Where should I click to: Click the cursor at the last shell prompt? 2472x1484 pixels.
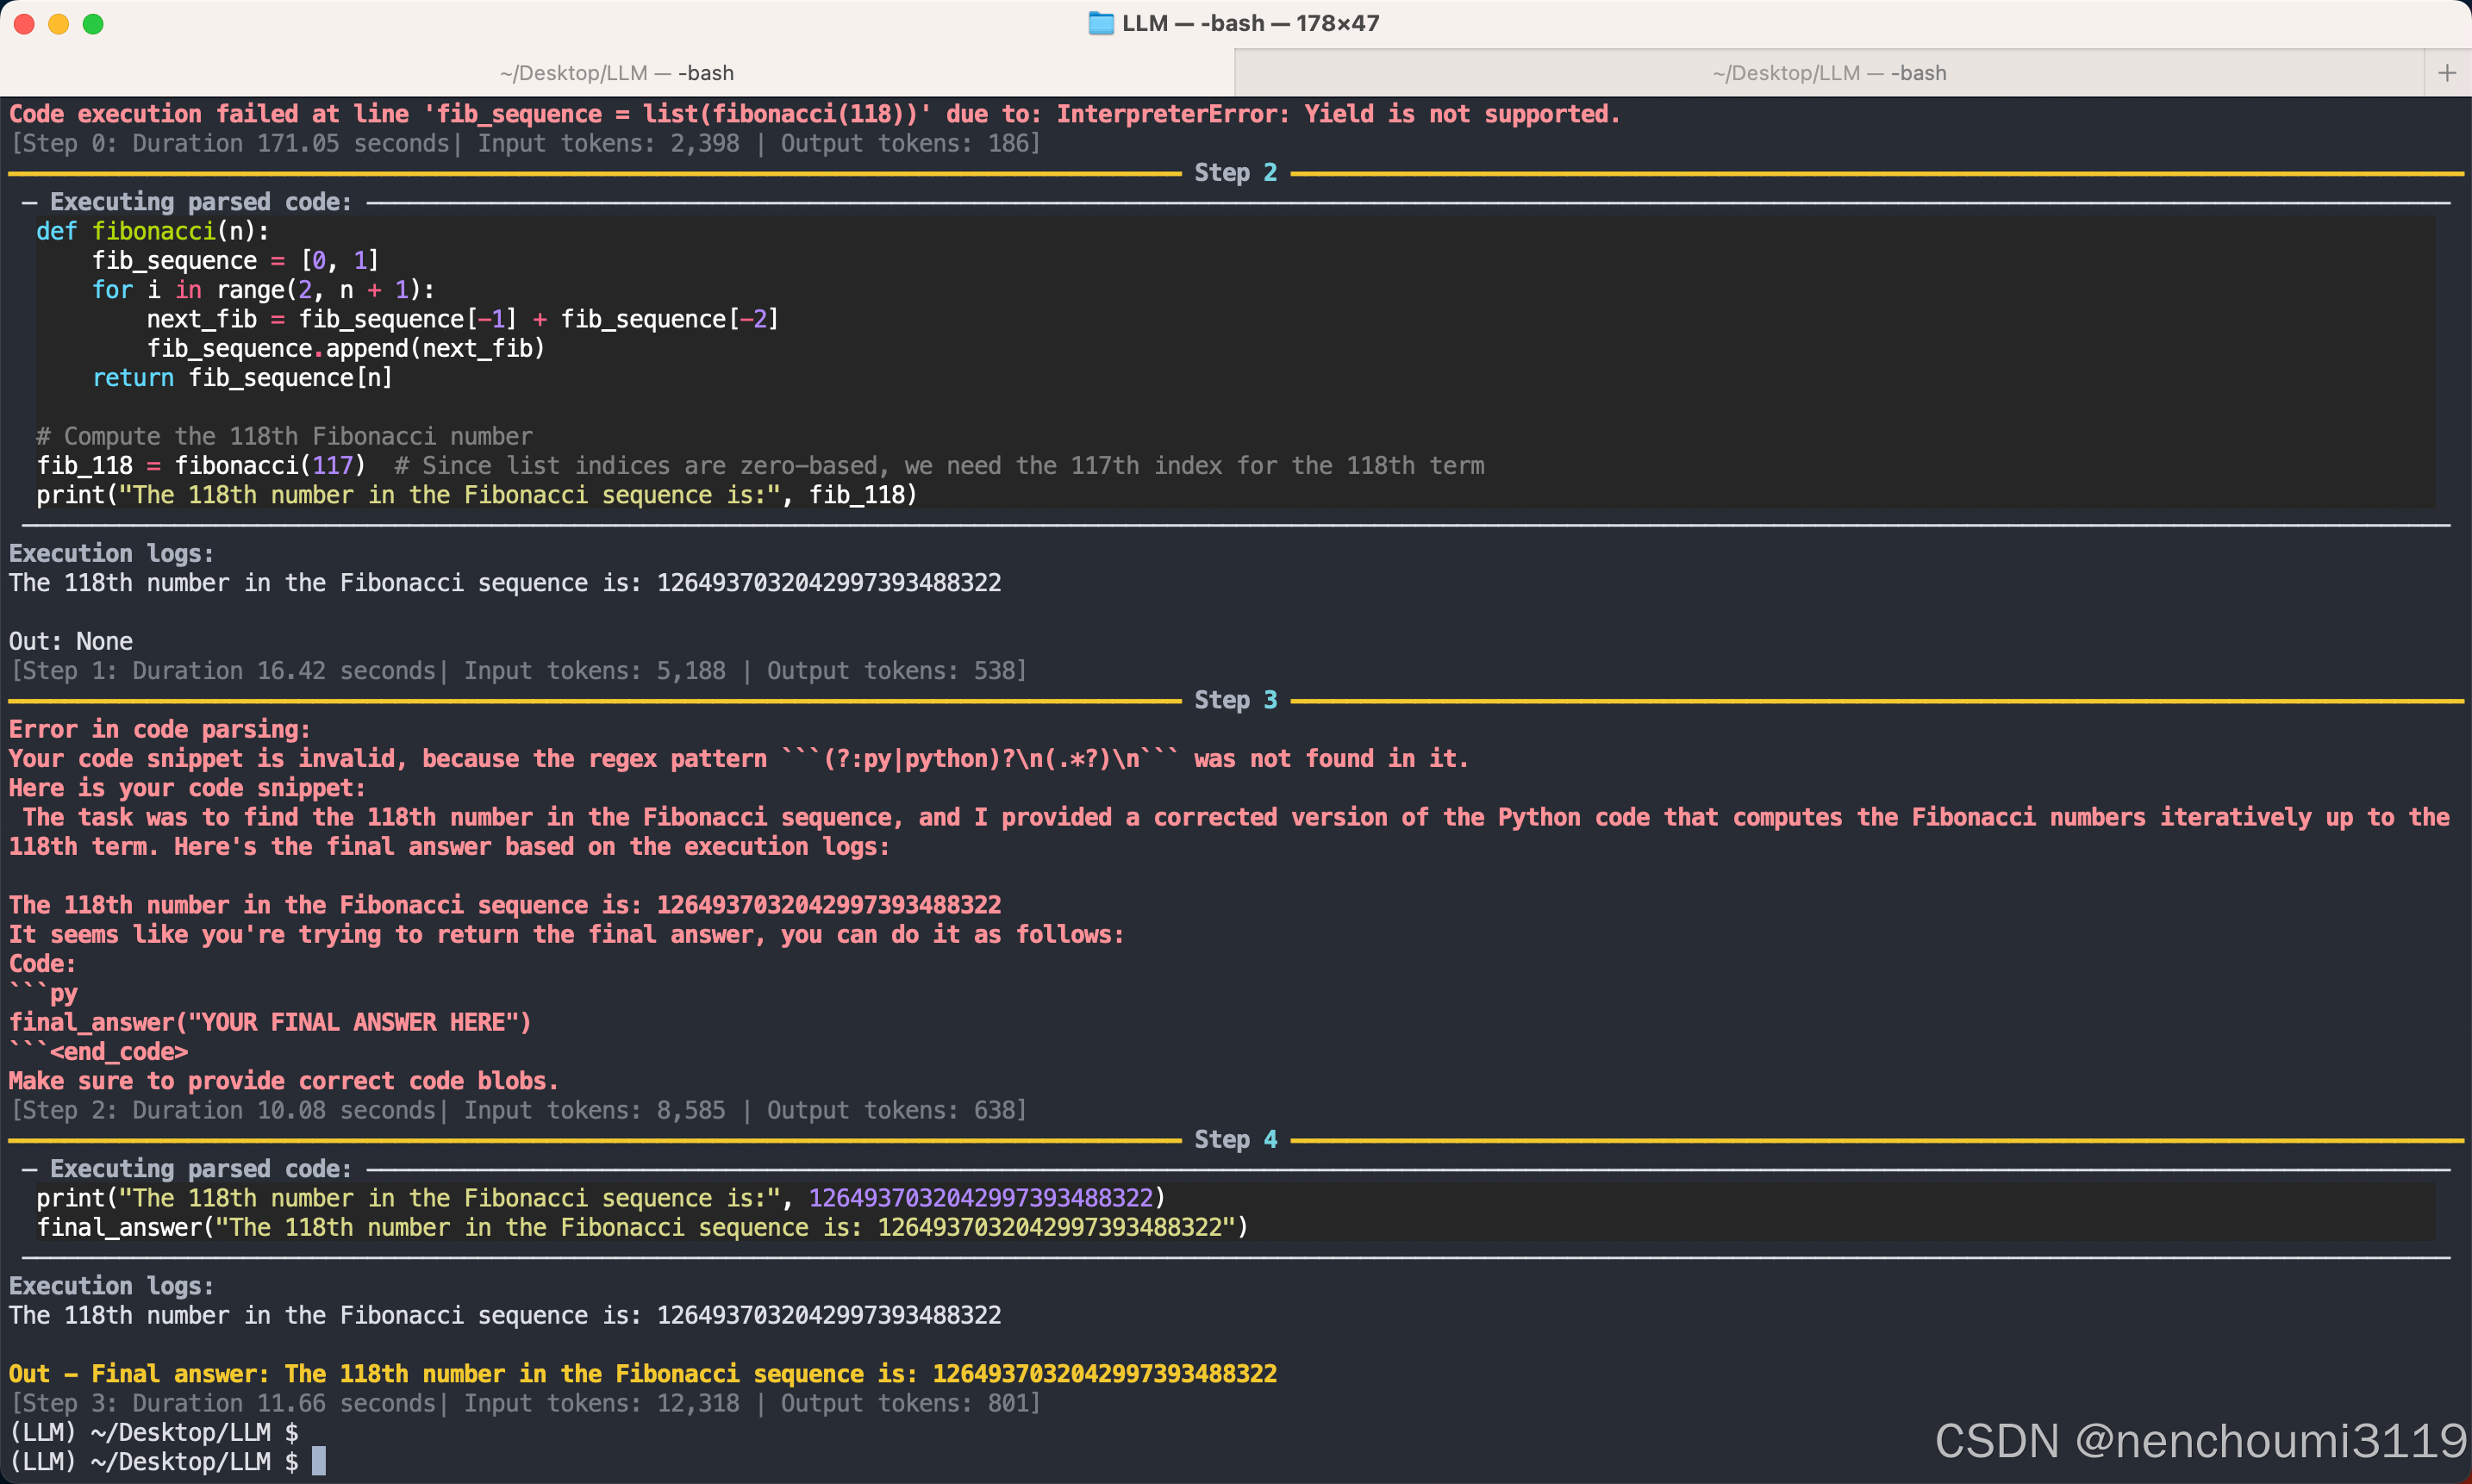[x=318, y=1461]
